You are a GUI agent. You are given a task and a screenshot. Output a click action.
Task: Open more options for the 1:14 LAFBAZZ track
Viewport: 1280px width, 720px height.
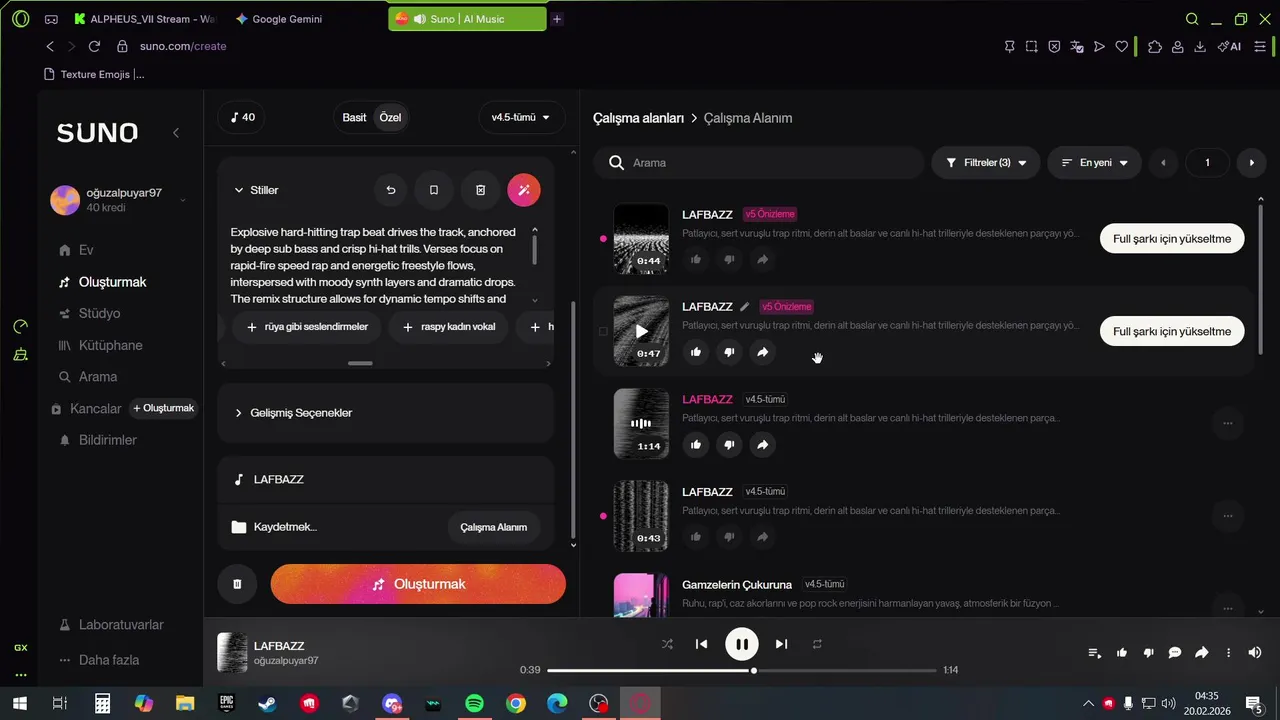[1228, 423]
